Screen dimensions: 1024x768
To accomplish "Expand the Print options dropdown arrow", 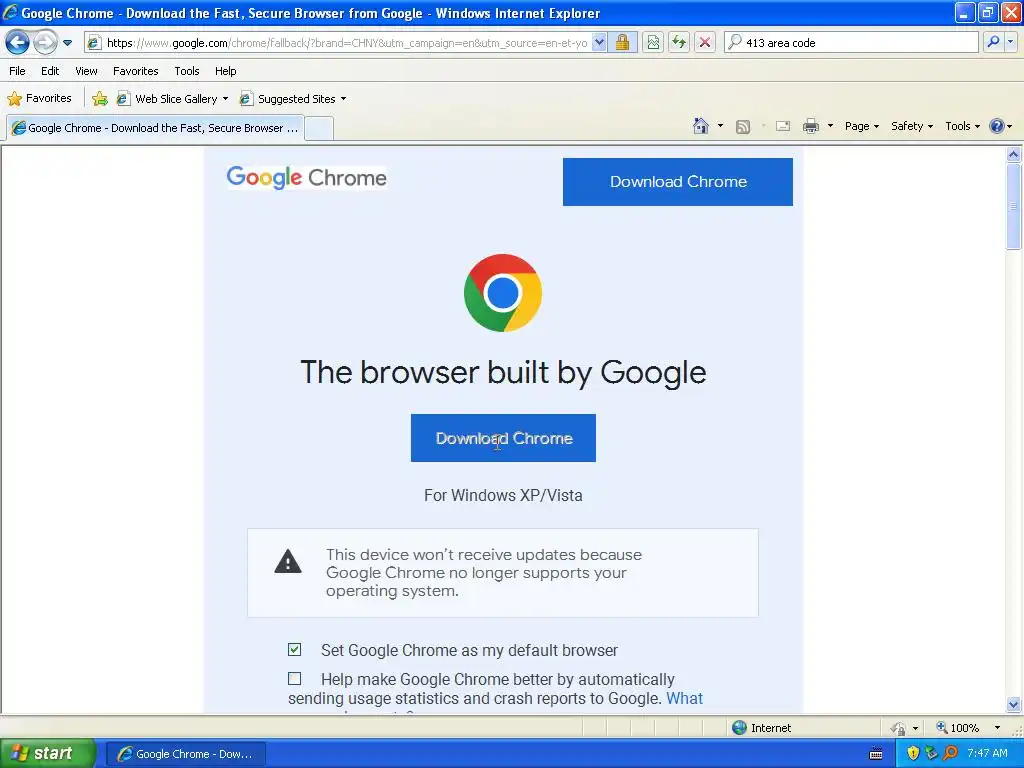I will click(x=830, y=126).
